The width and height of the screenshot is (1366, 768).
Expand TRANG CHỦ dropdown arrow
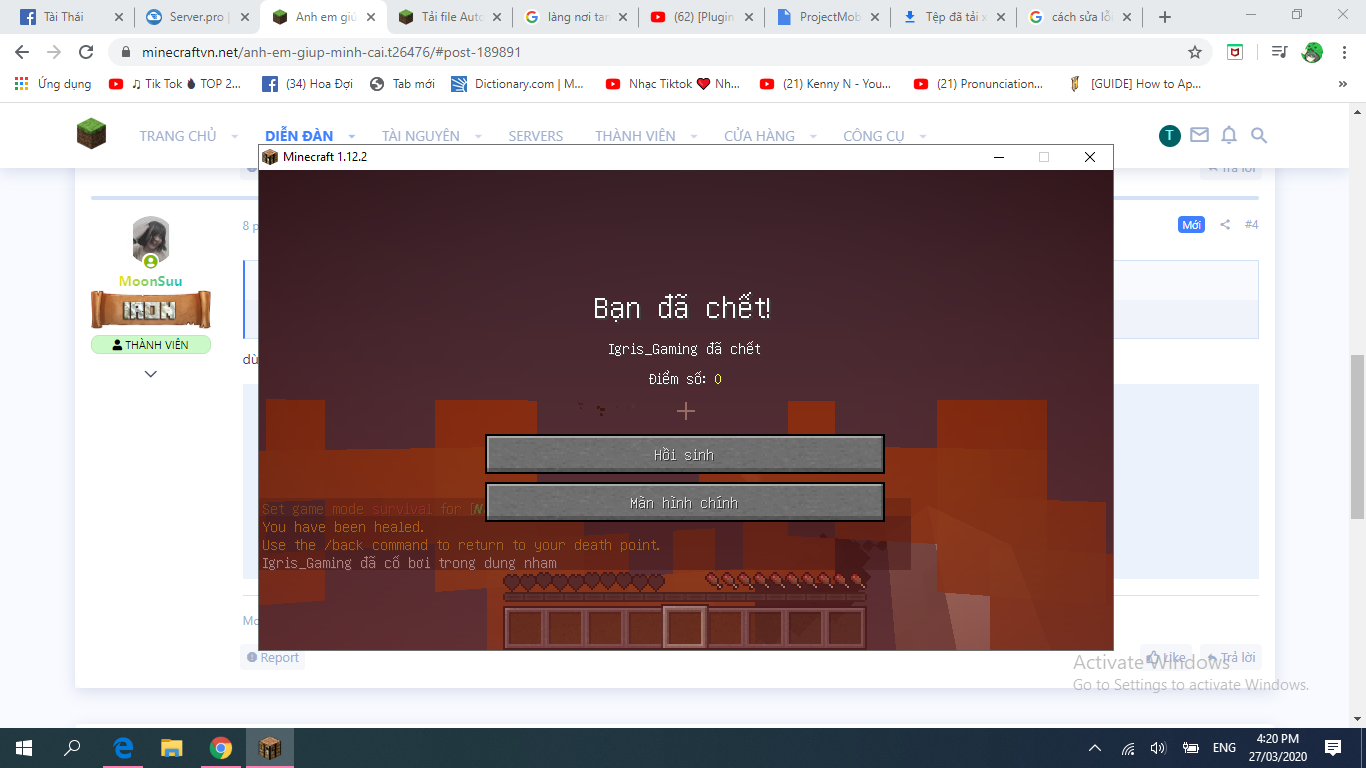coord(234,136)
